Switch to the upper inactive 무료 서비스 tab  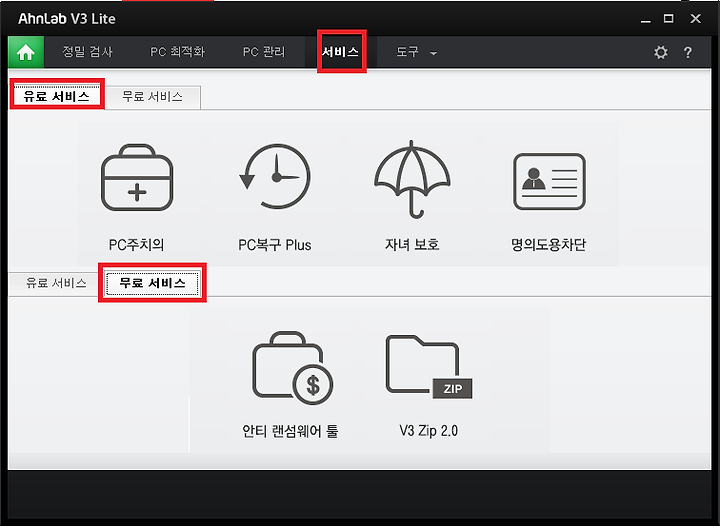152,96
